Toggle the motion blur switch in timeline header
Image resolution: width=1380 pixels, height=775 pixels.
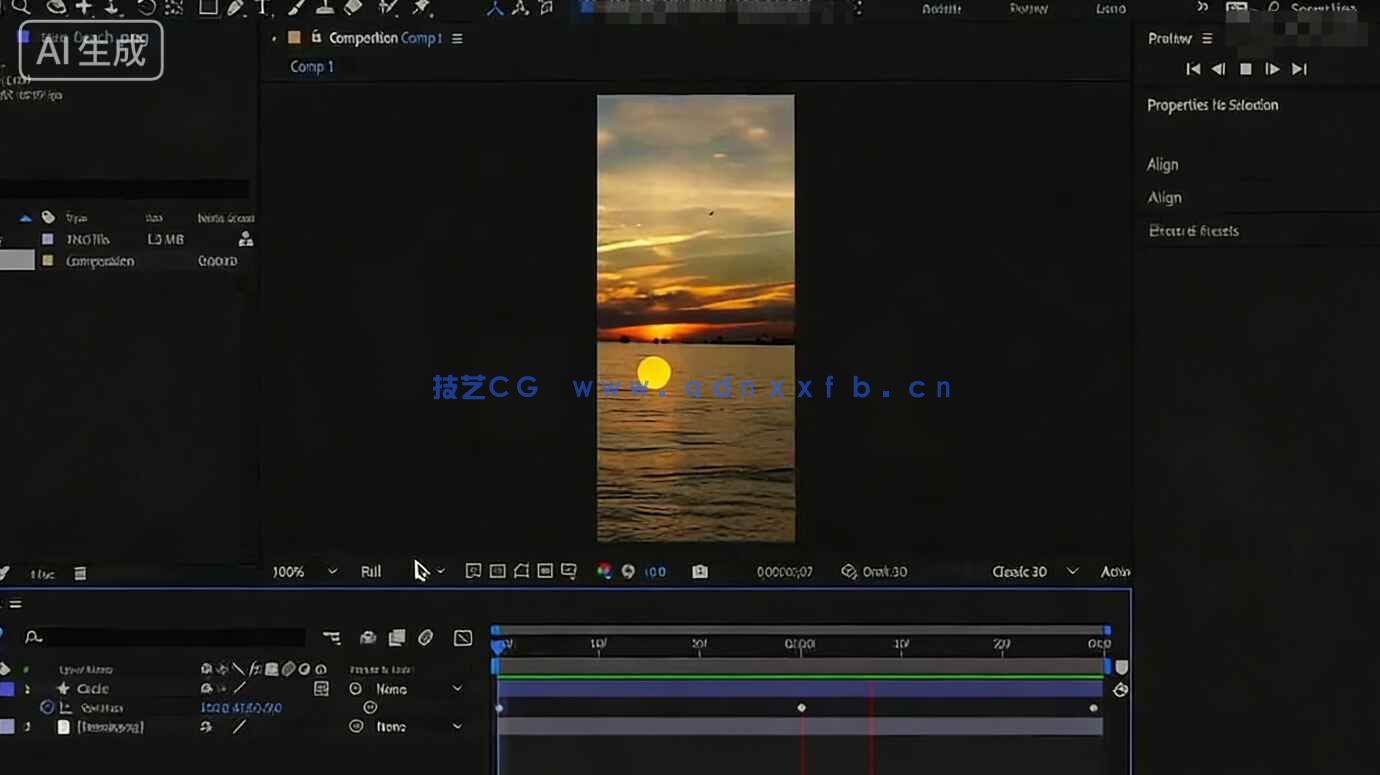pos(425,638)
